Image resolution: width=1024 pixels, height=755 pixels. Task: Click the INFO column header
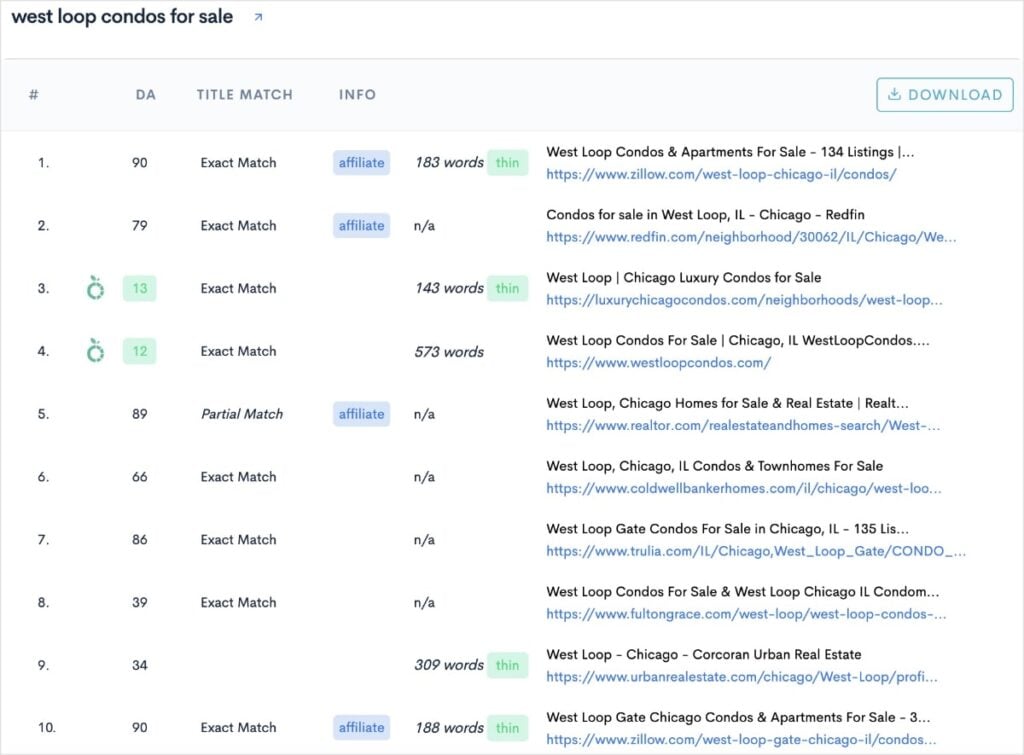point(357,94)
